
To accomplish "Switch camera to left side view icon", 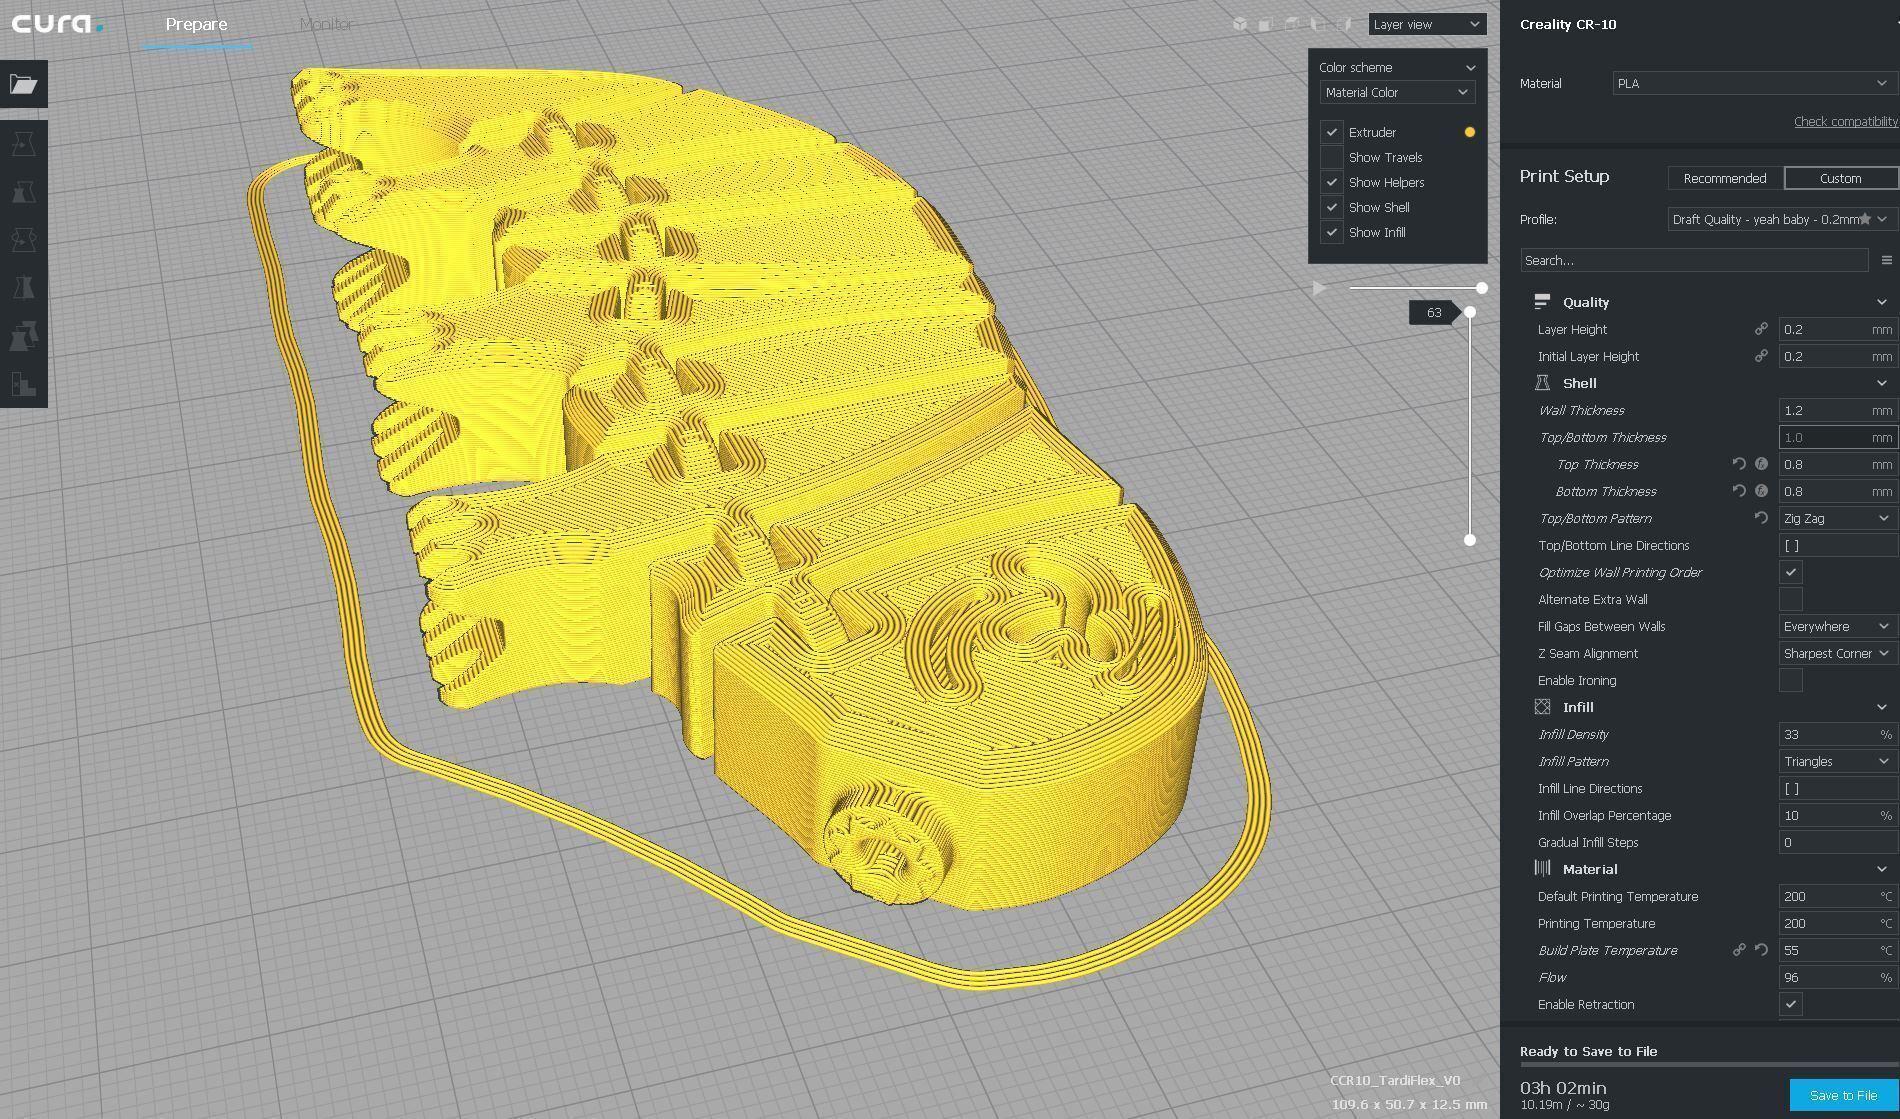I will tap(1319, 24).
